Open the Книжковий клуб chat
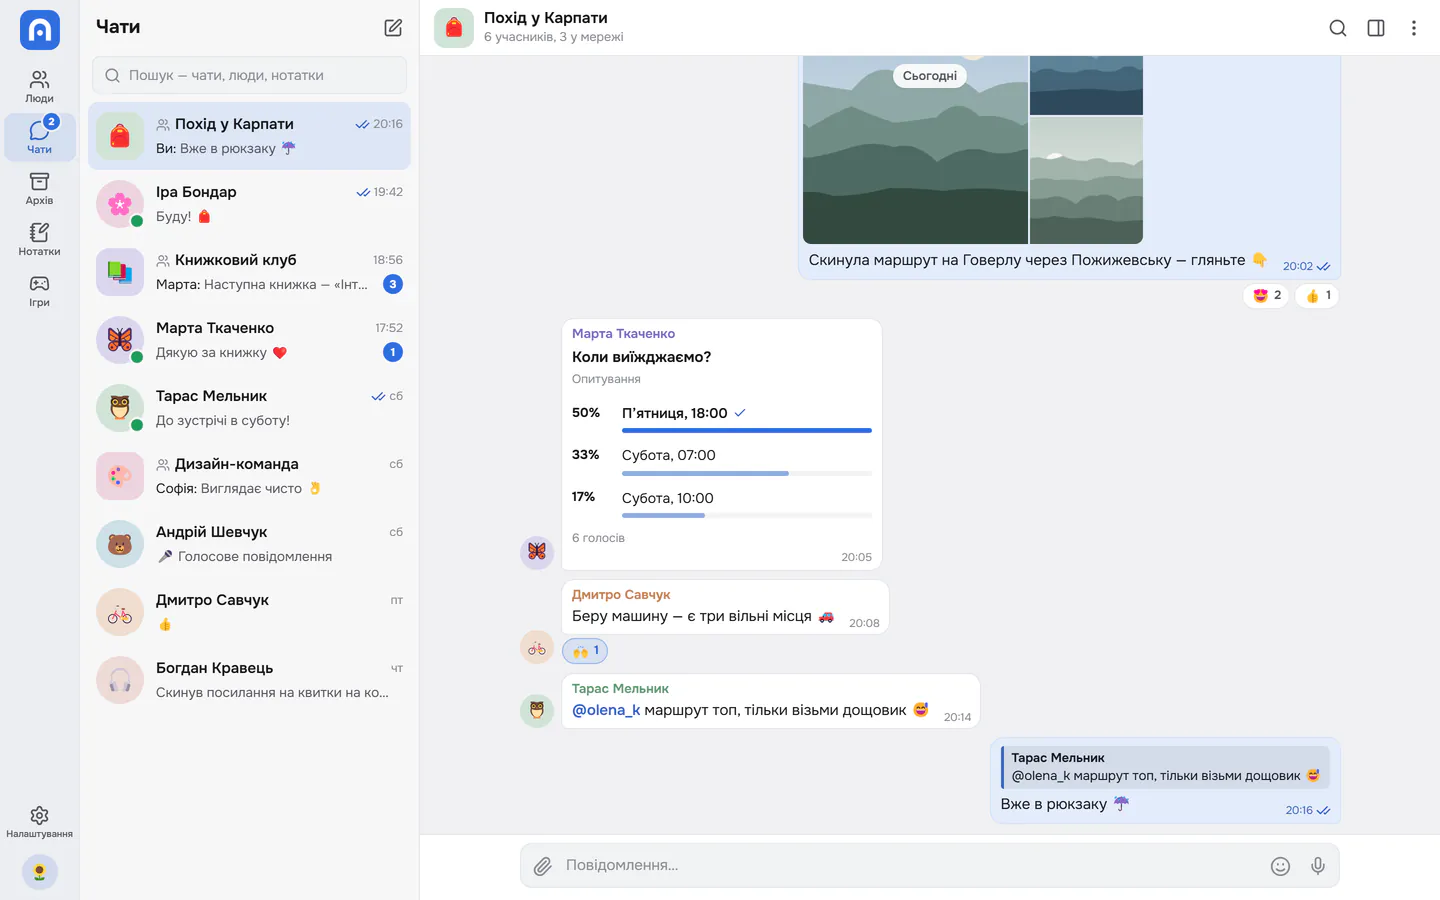Image resolution: width=1440 pixels, height=900 pixels. [249, 272]
